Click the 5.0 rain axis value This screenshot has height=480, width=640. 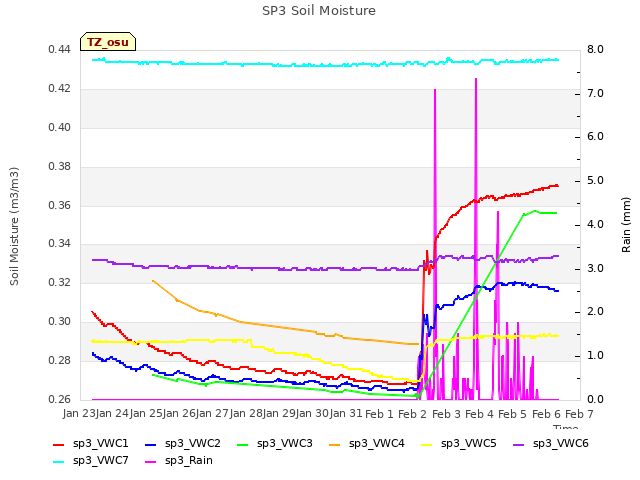click(x=596, y=181)
